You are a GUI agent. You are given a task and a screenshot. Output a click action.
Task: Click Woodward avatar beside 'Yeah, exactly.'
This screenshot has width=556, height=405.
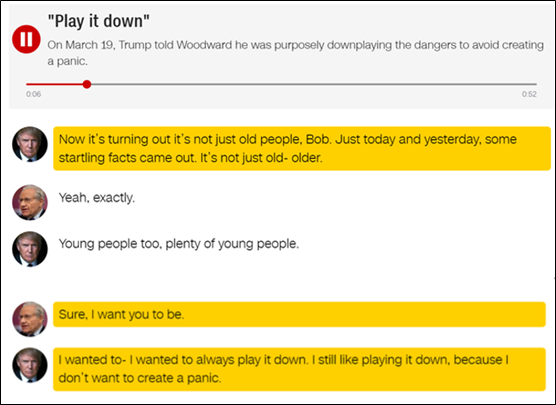30,202
